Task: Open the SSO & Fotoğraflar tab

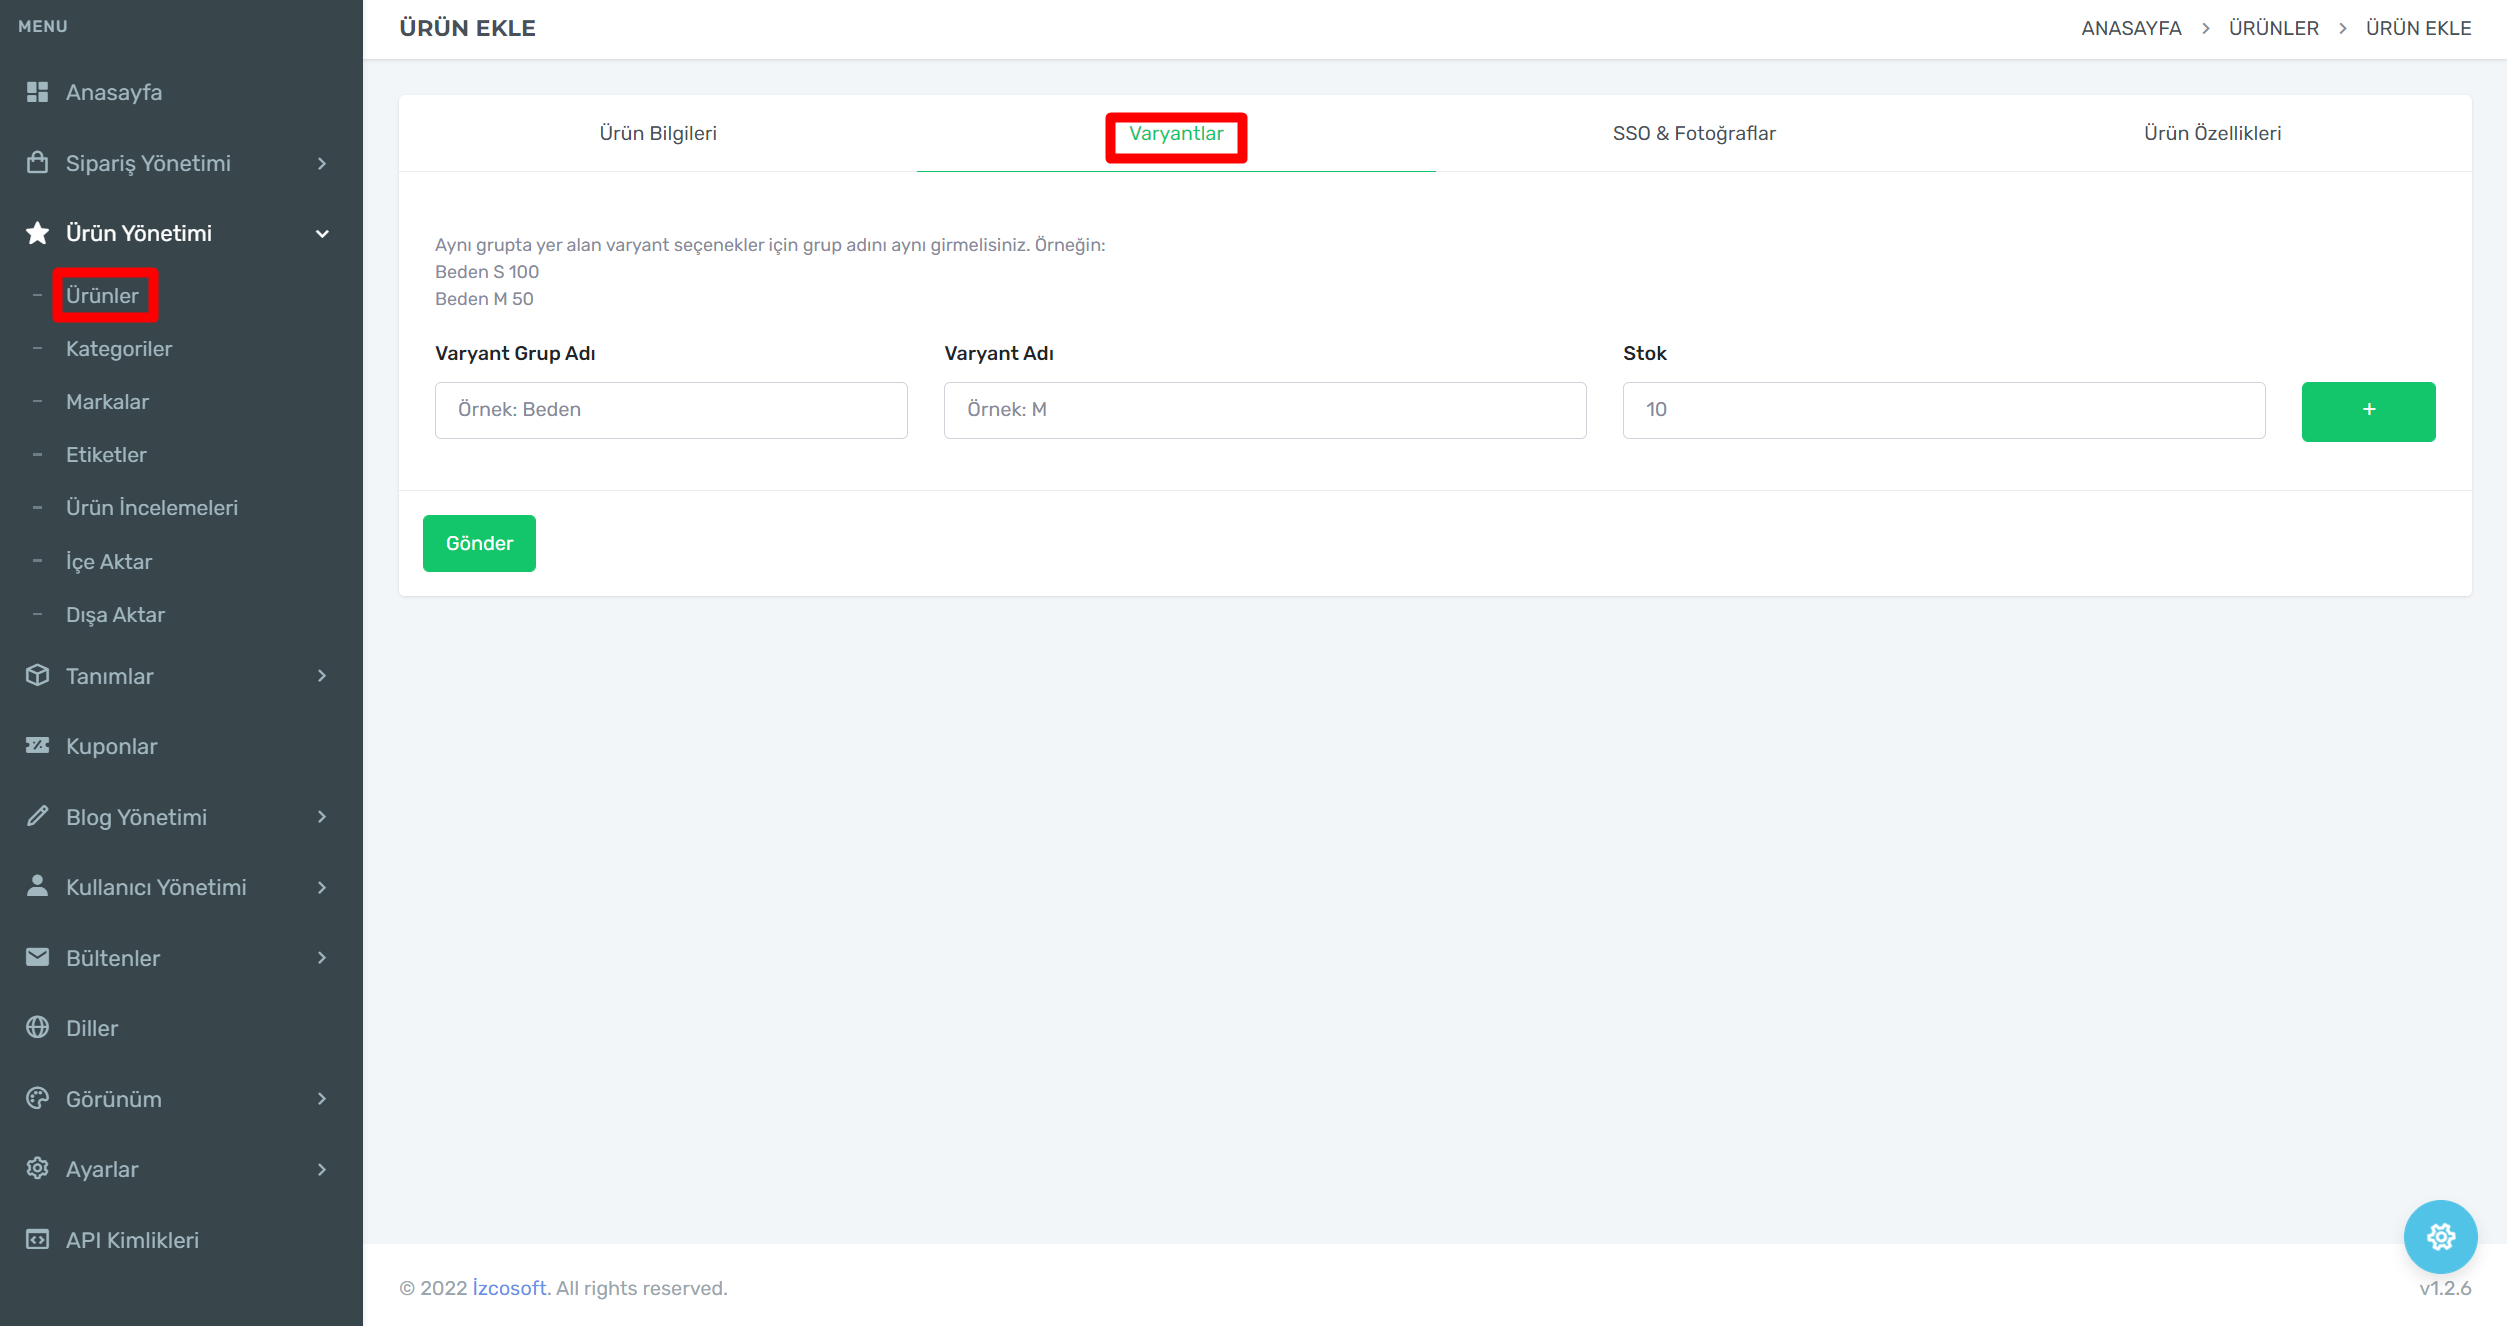Action: (x=1694, y=134)
